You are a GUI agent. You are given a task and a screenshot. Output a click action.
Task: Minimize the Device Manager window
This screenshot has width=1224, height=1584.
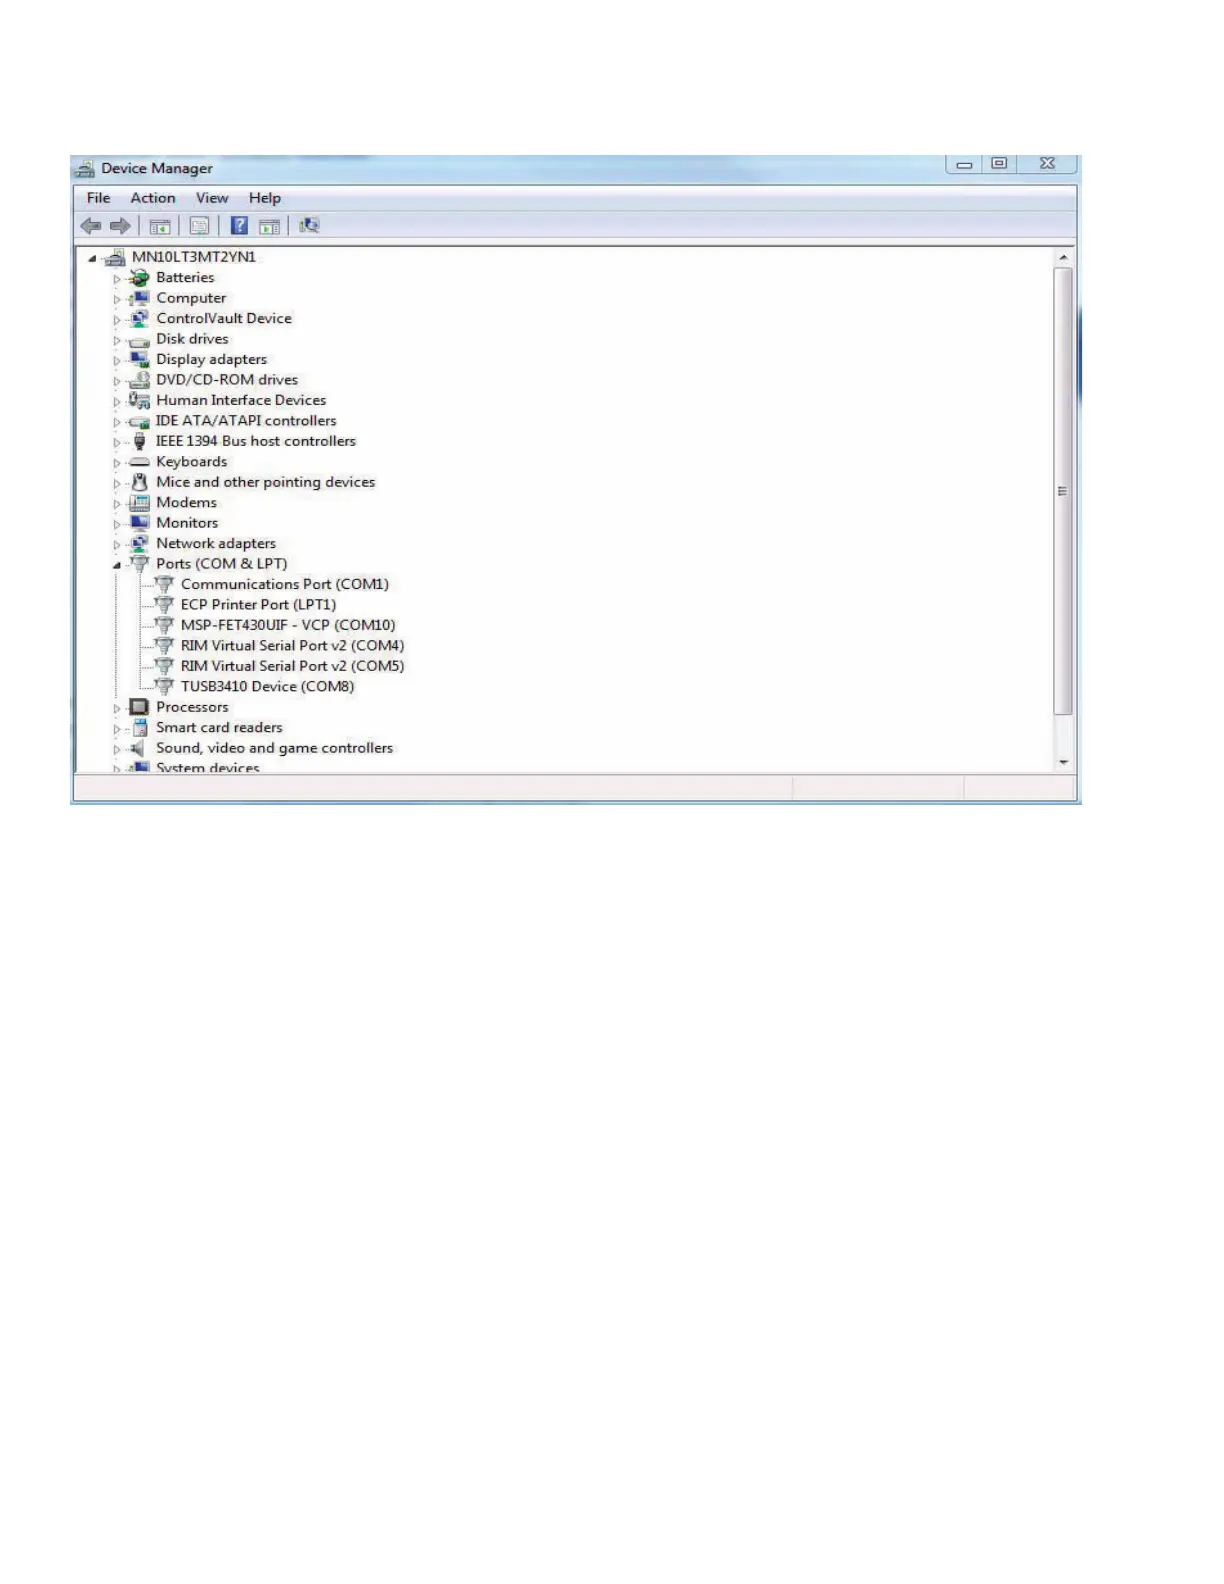tap(964, 164)
